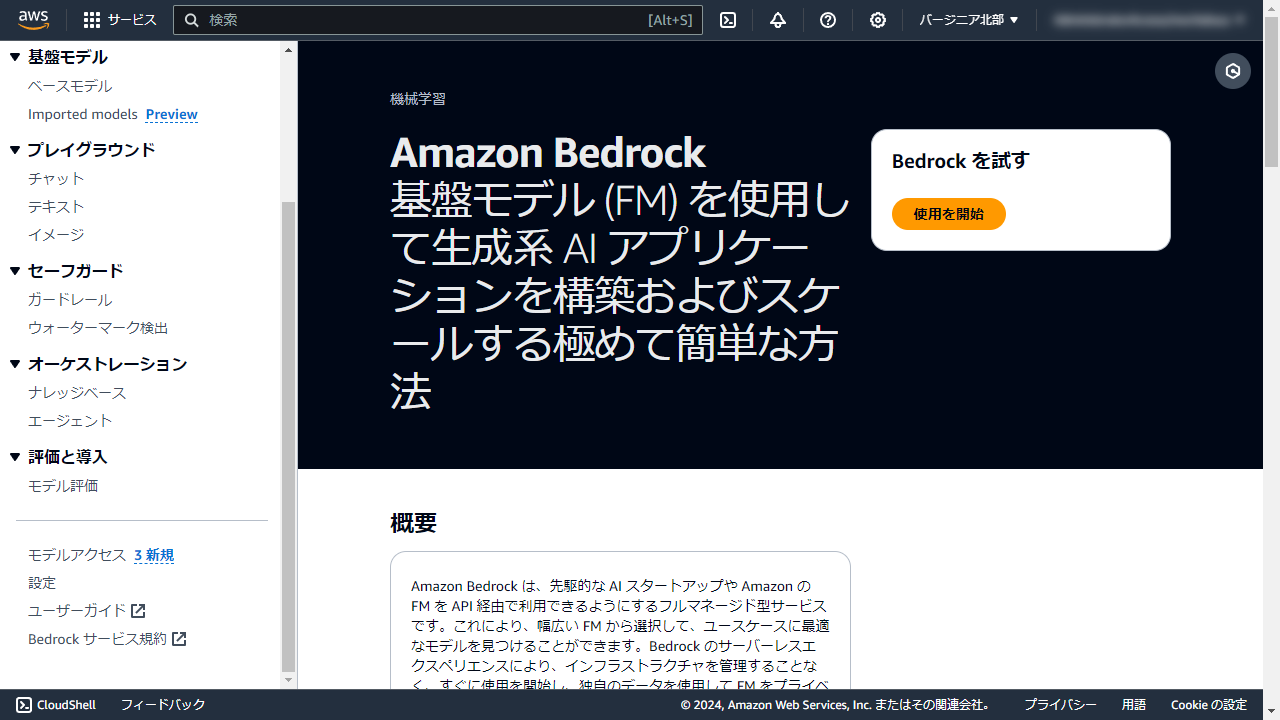1280x720 pixels.
Task: Click the main page scrollbar thumb
Action: pyautogui.click(x=1272, y=91)
